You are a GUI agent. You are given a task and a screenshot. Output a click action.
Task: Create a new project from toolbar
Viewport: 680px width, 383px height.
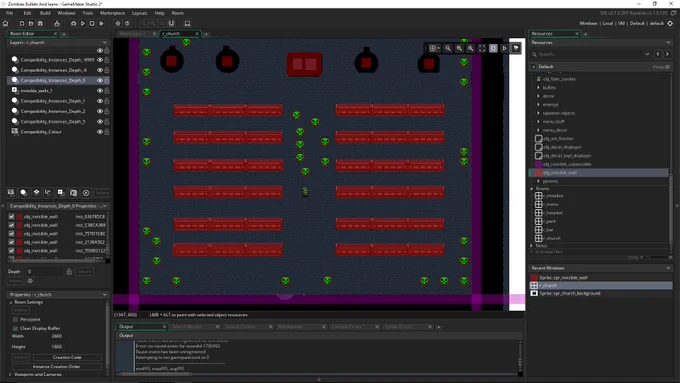[x=22, y=23]
